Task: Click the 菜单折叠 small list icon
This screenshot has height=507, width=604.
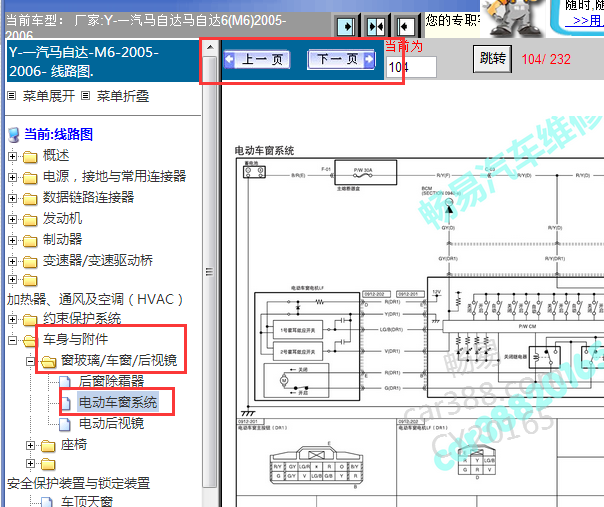Action: click(x=86, y=96)
